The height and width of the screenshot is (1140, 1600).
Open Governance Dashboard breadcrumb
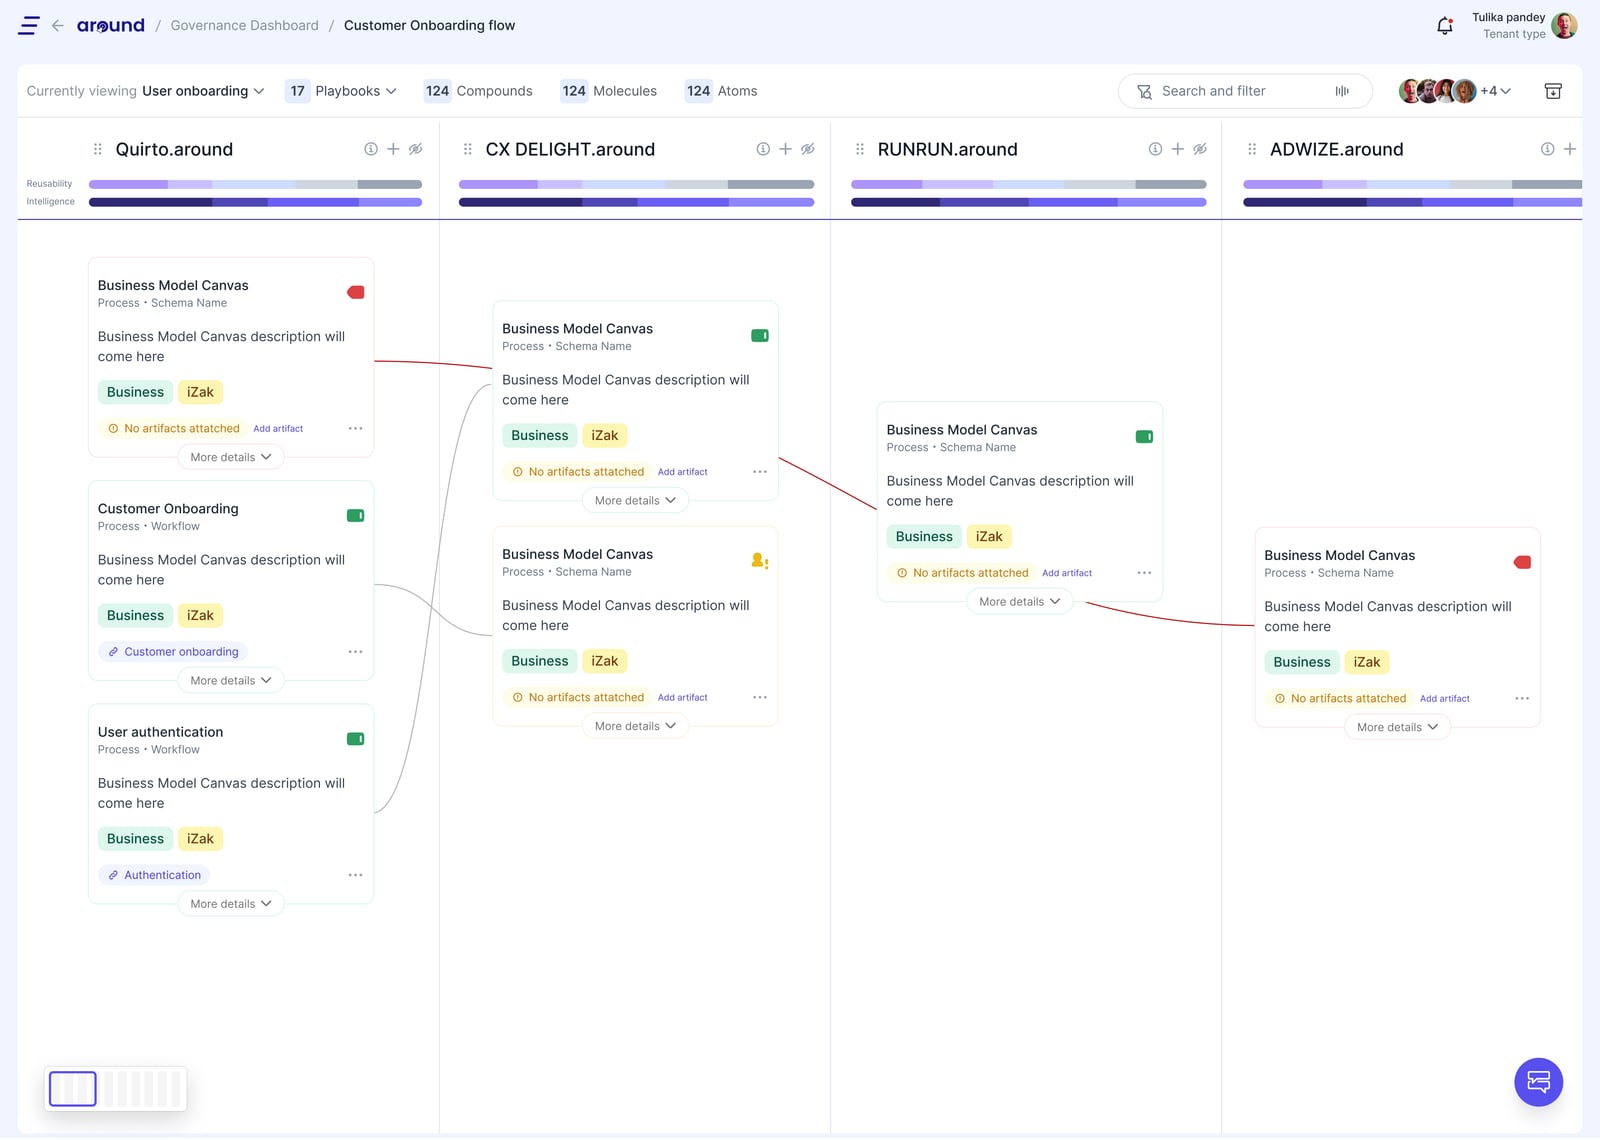tap(245, 26)
